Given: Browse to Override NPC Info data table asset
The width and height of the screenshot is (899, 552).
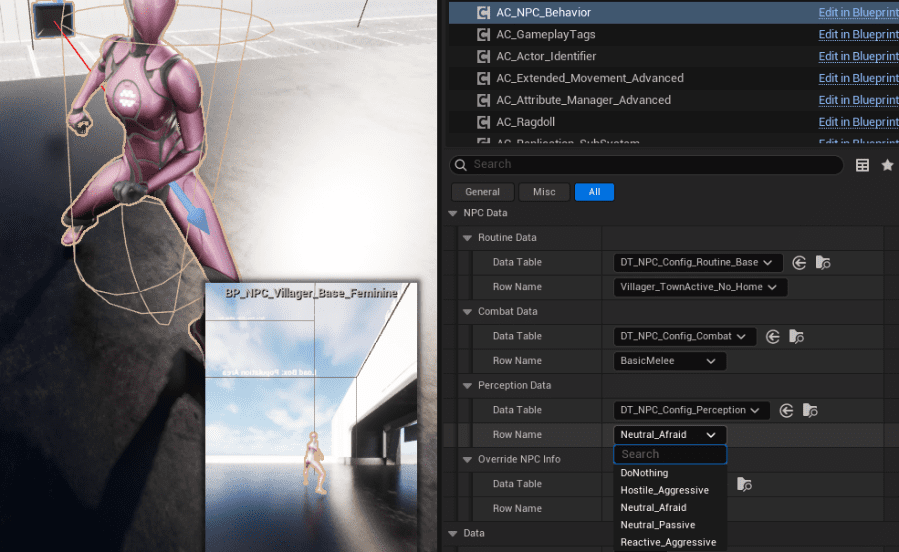Looking at the screenshot, I should (x=744, y=484).
